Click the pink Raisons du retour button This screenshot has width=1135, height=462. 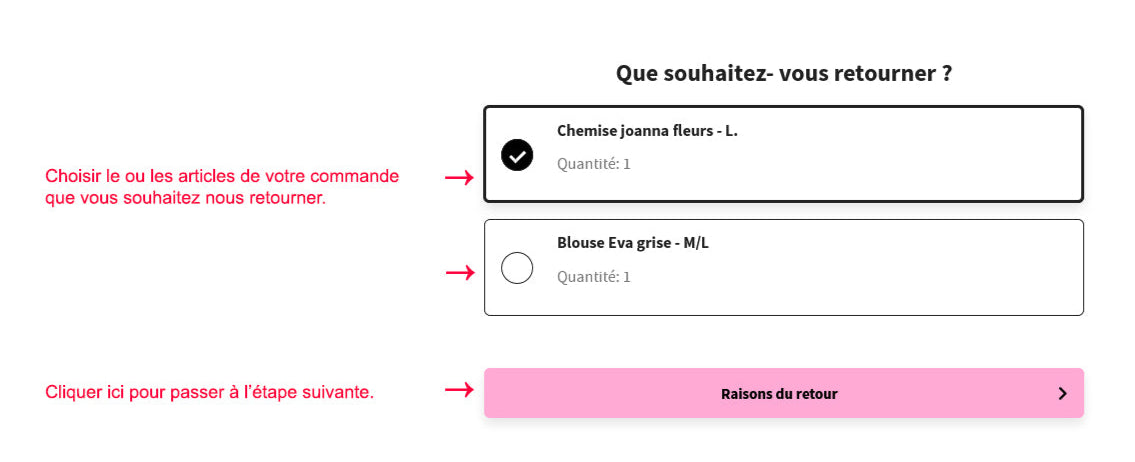[x=784, y=393]
